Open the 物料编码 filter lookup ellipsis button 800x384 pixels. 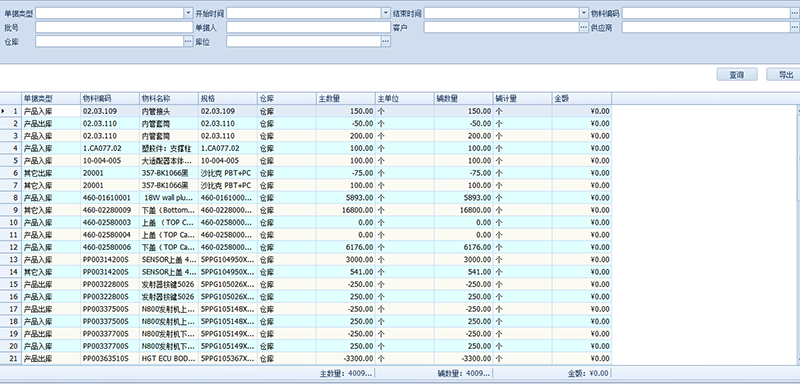pos(795,13)
